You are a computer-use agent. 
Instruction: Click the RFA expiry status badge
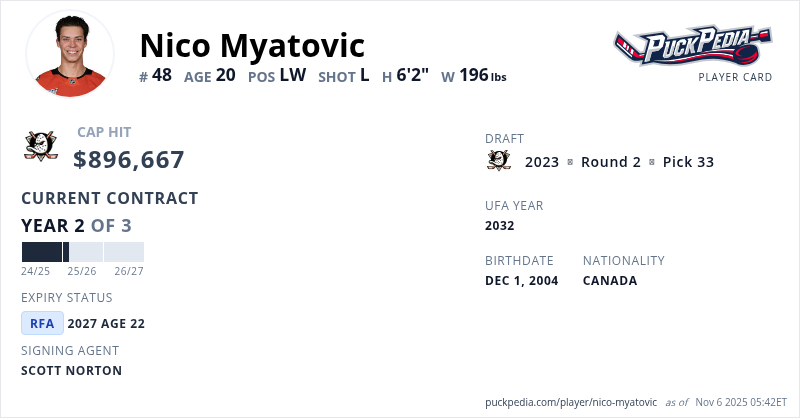[x=42, y=323]
